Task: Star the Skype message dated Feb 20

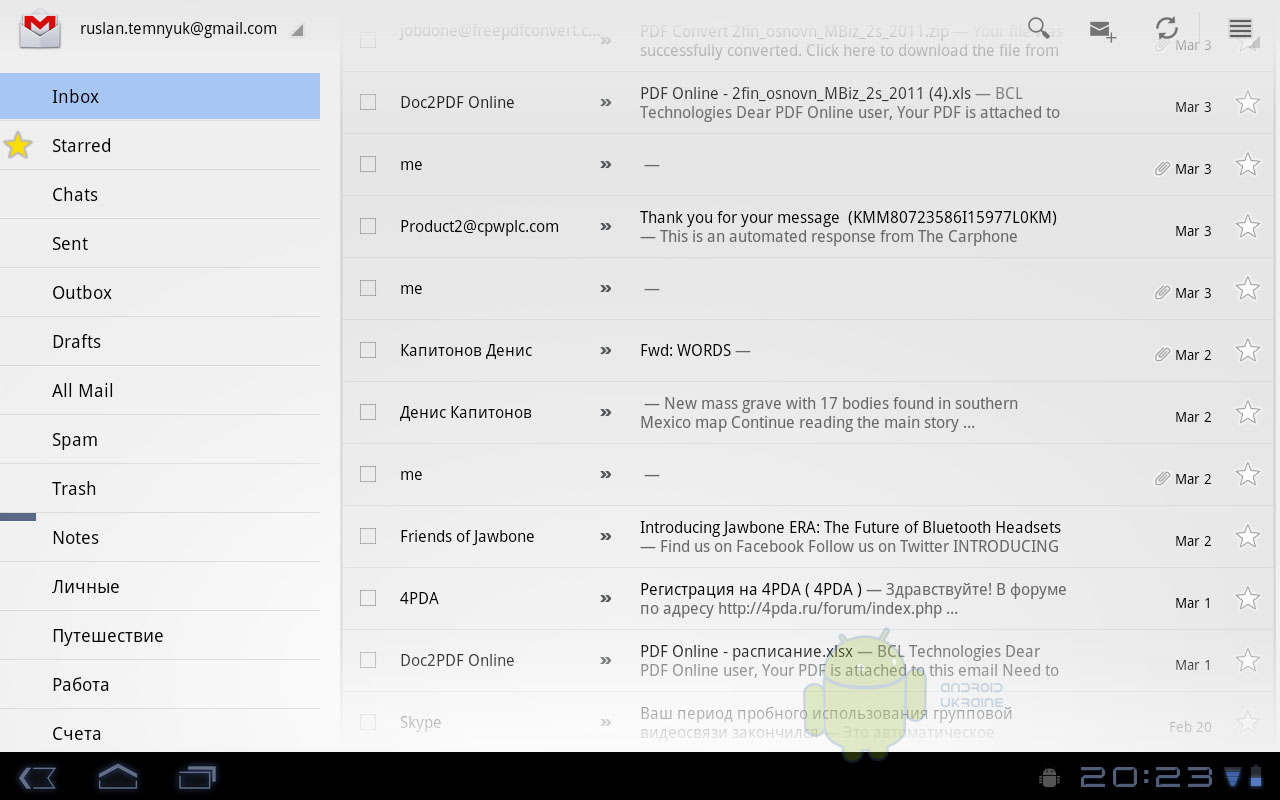Action: (1247, 722)
